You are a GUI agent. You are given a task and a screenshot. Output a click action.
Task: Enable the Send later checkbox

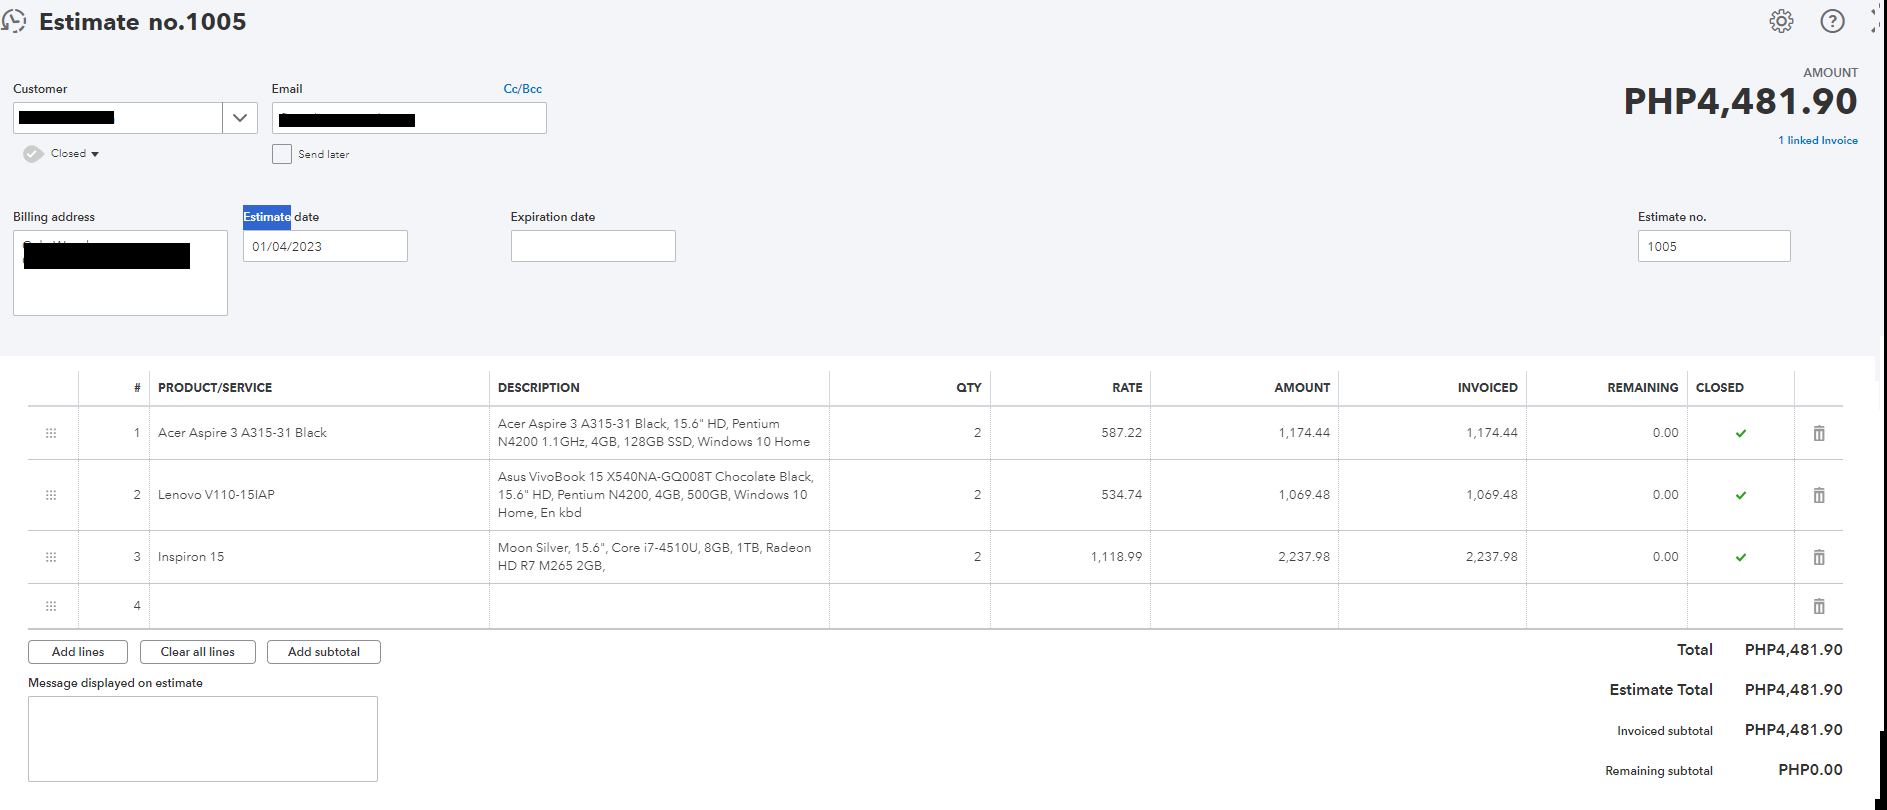[x=282, y=154]
